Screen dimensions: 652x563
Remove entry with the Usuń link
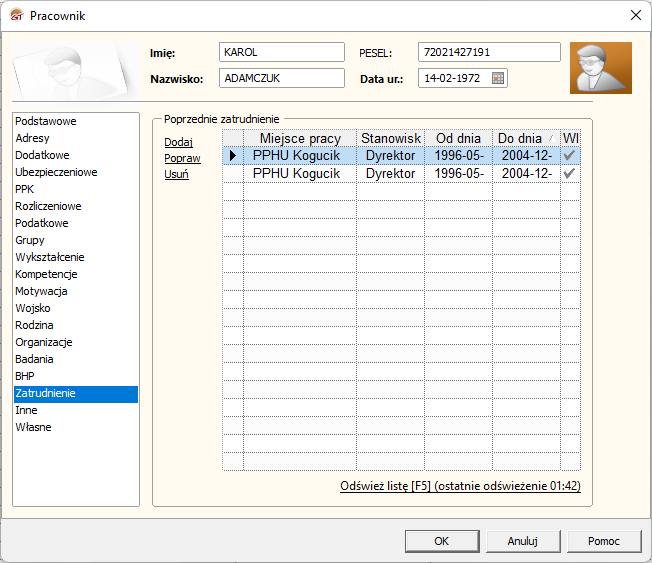(176, 174)
